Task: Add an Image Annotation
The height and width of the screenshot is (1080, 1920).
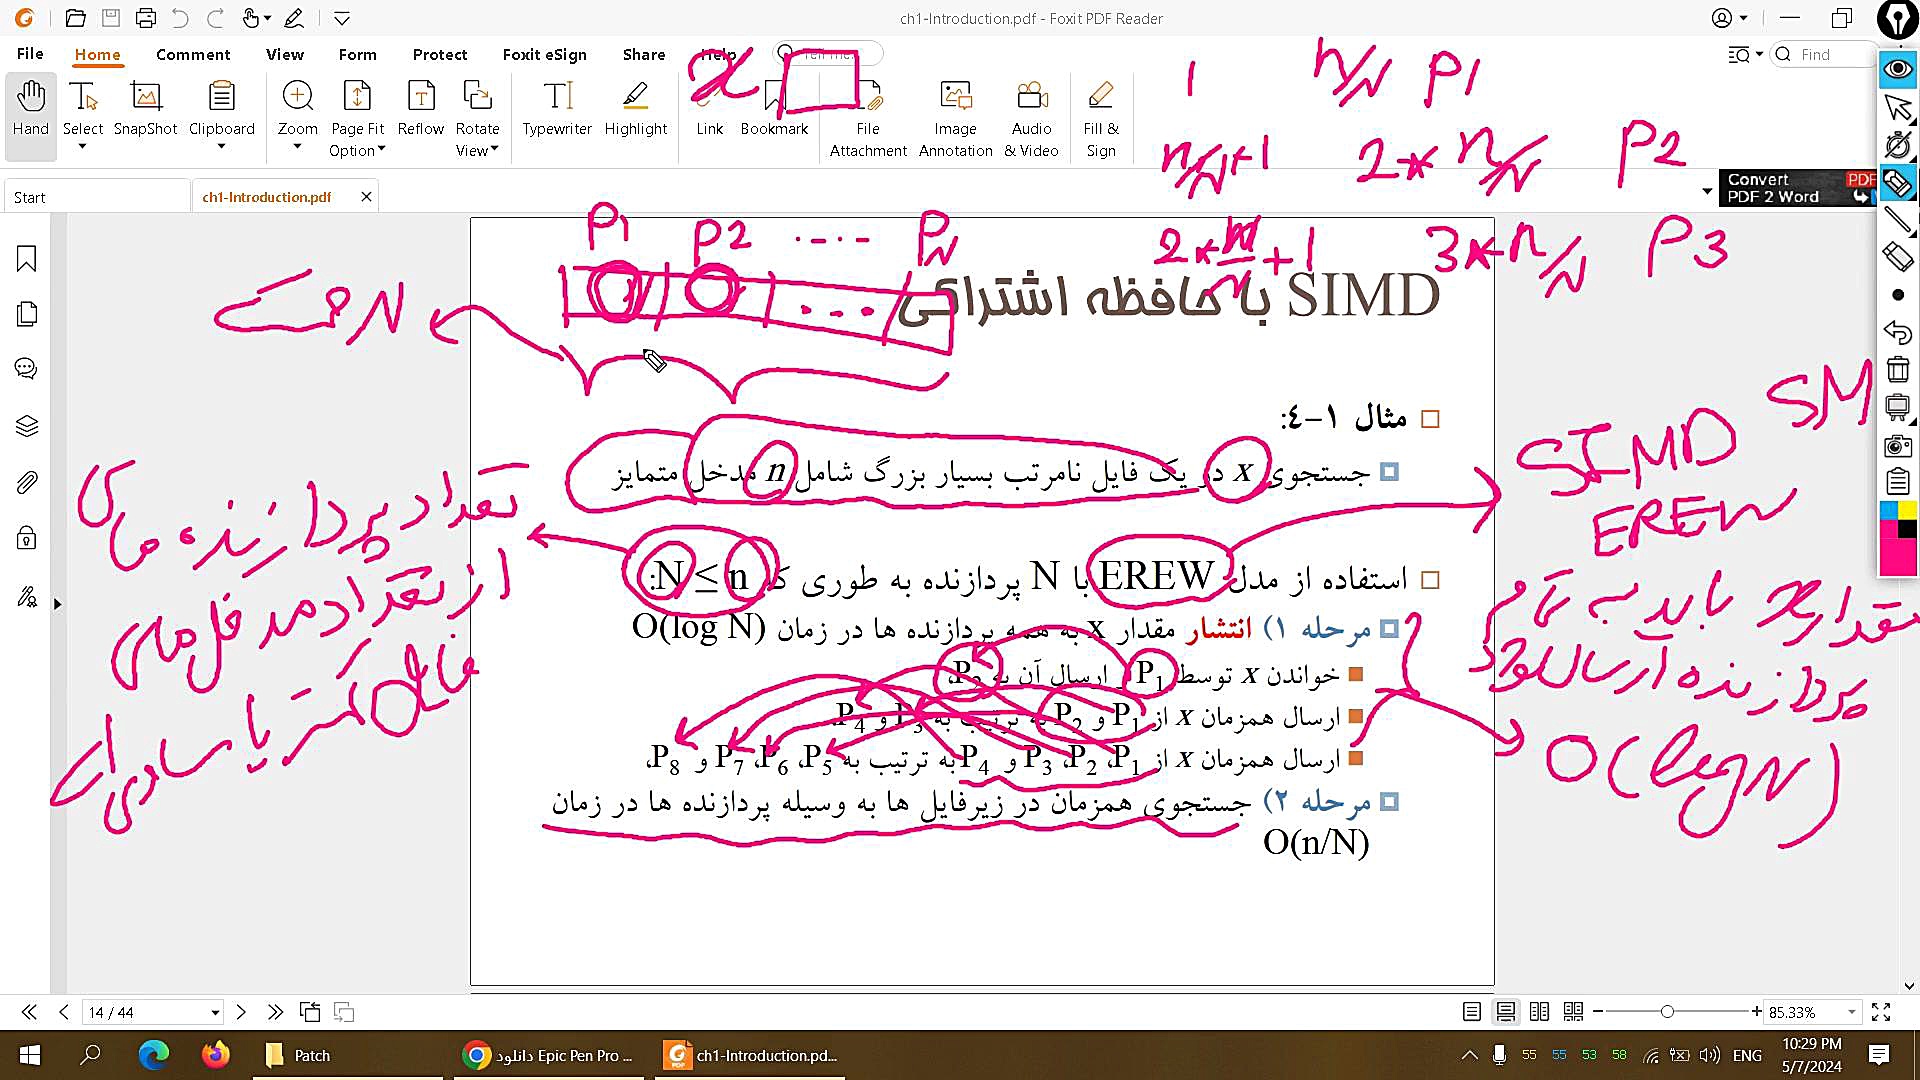Action: [956, 118]
